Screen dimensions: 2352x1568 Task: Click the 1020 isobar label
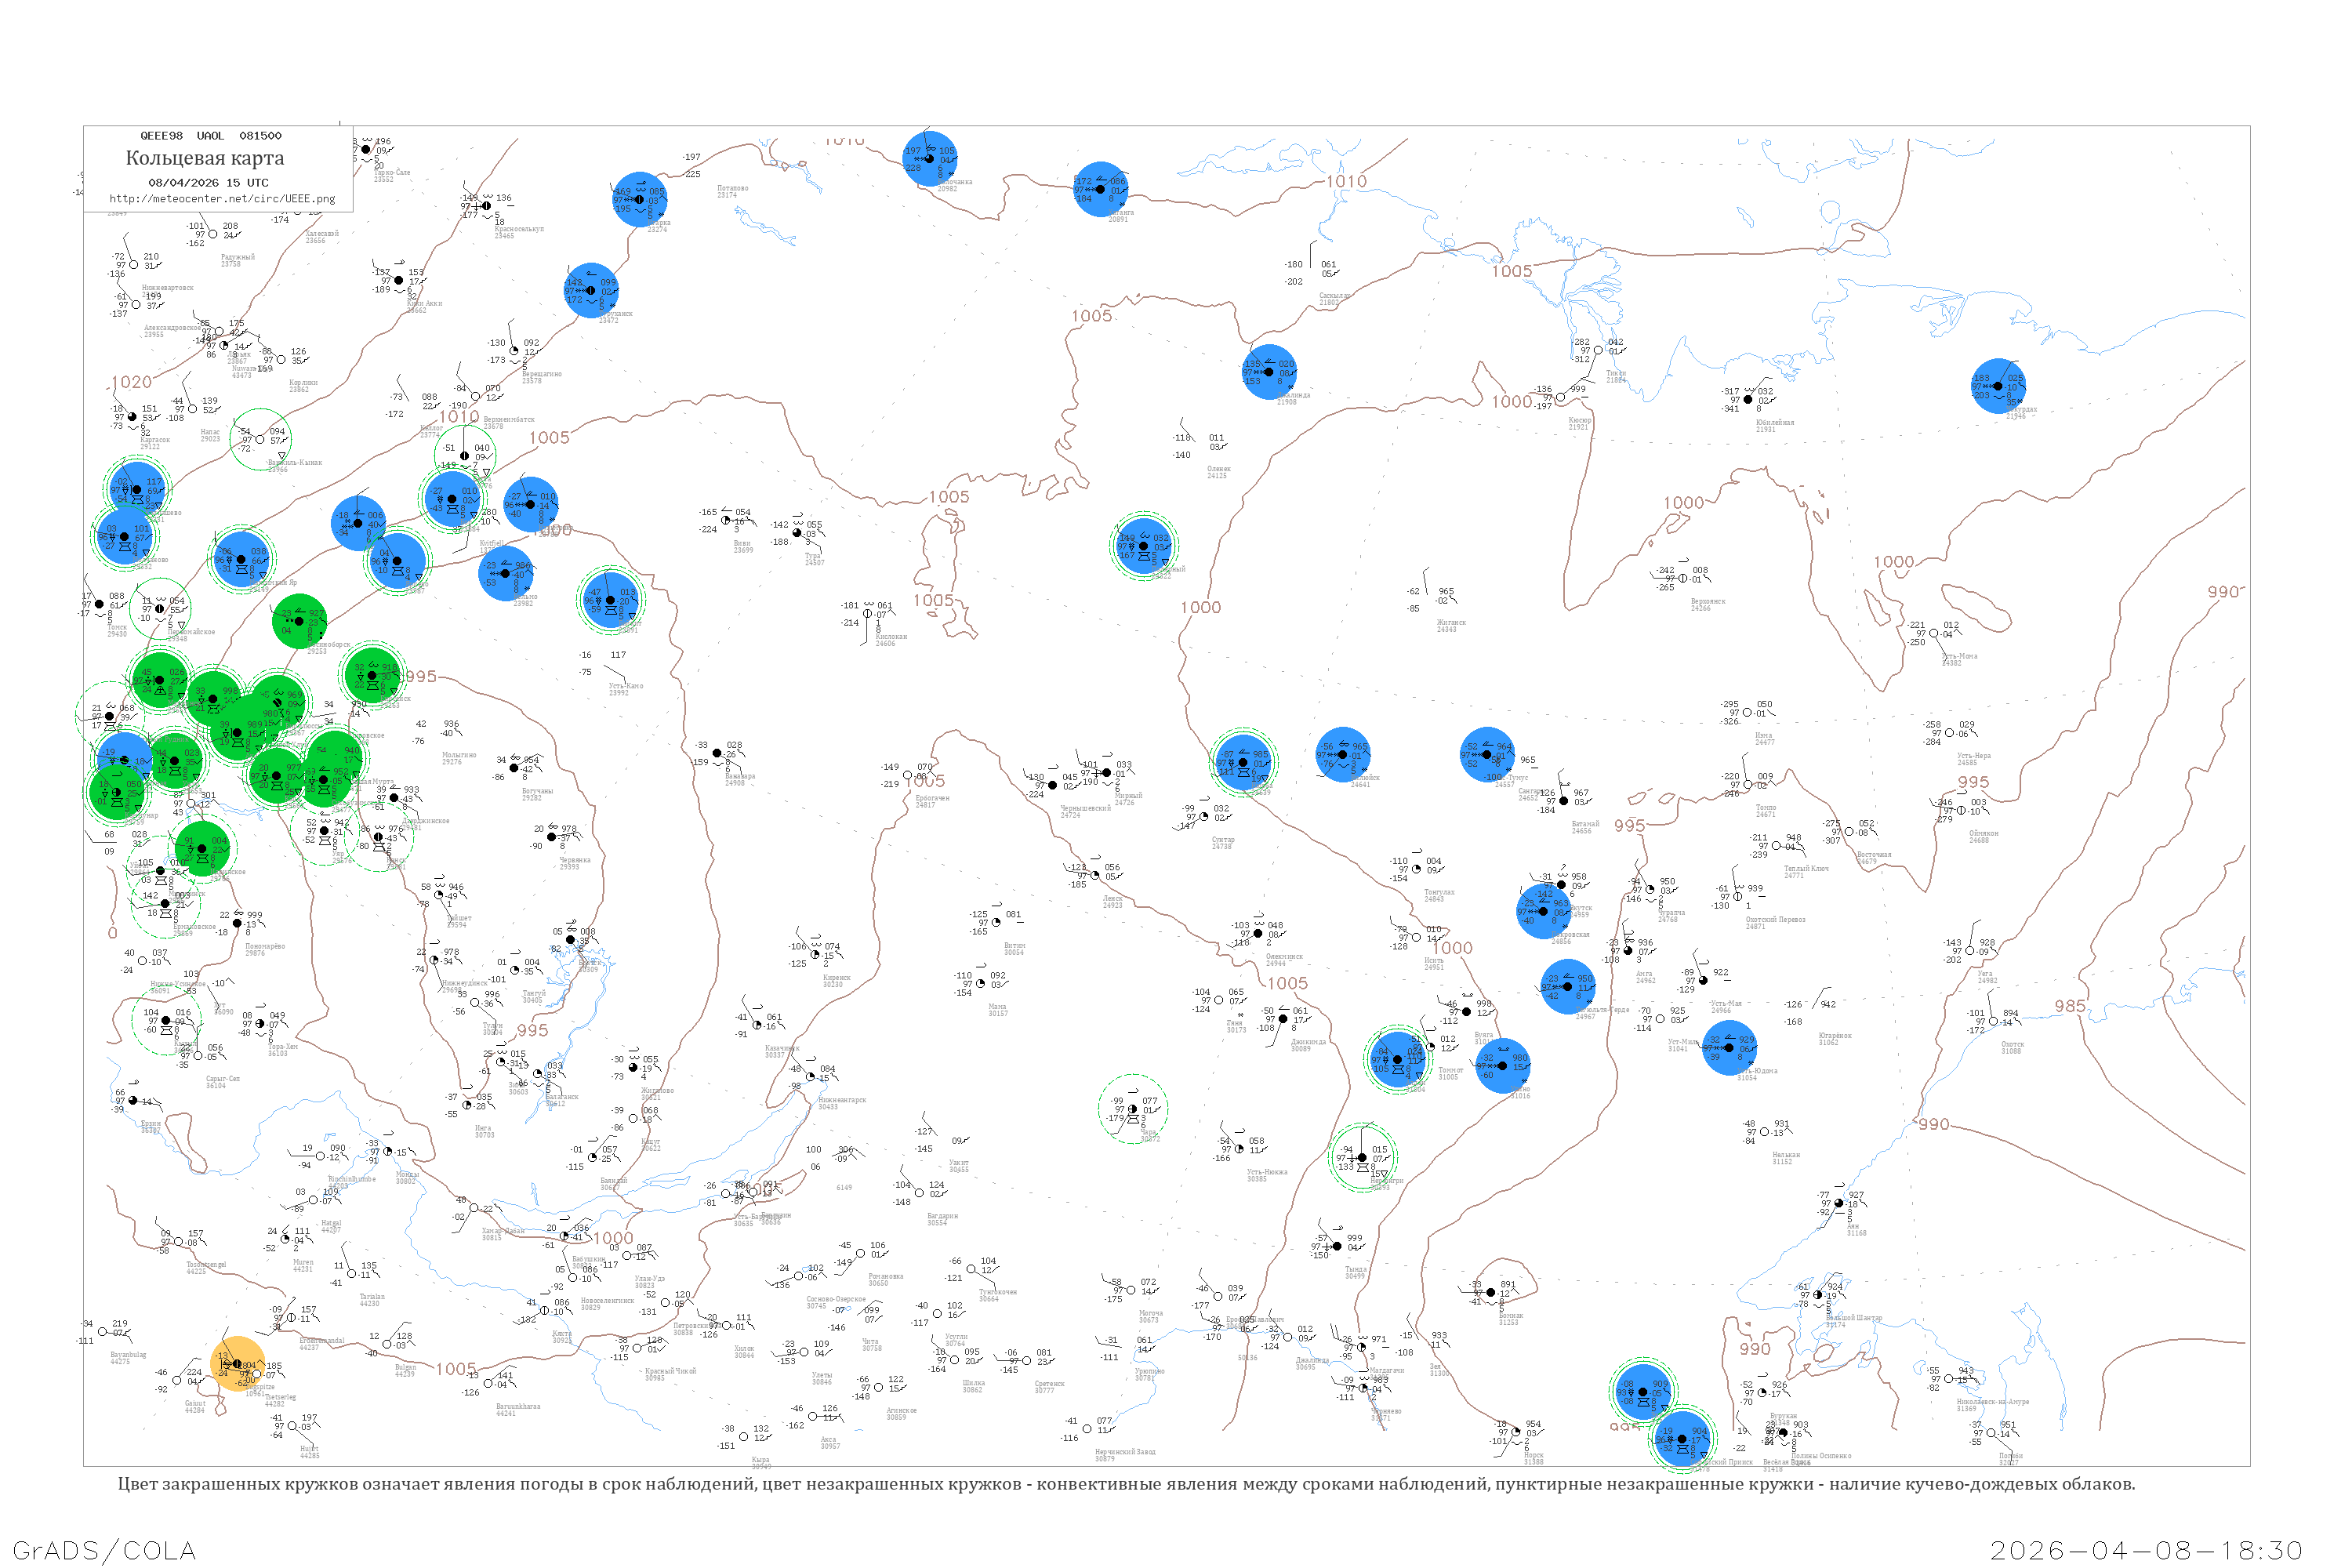pyautogui.click(x=131, y=382)
